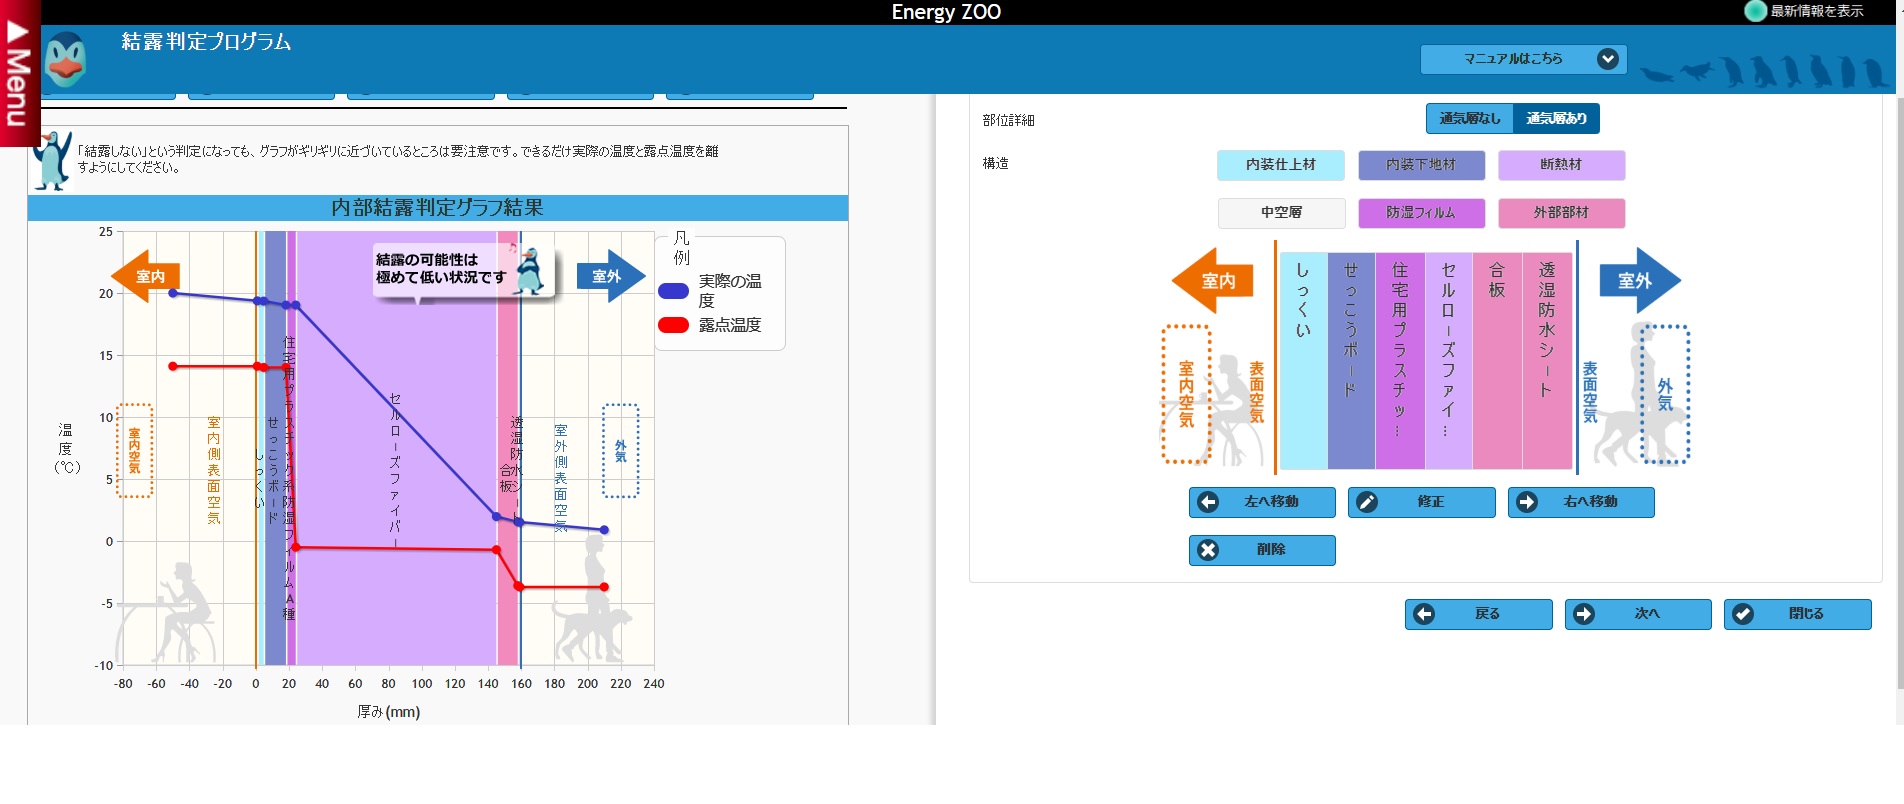Open the マニュアルはこちら dropdown
Screen dimensions: 1904x804
1523,59
